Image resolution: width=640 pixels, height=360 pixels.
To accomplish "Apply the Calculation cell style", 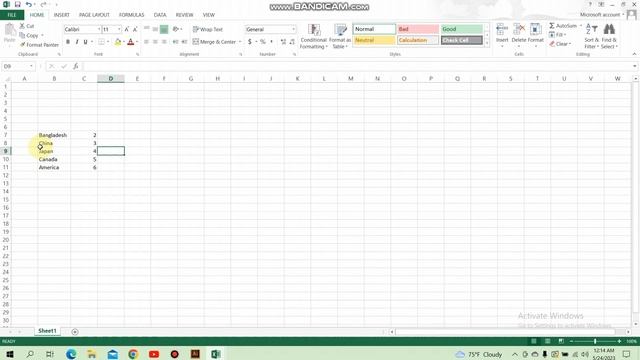I will (x=418, y=40).
